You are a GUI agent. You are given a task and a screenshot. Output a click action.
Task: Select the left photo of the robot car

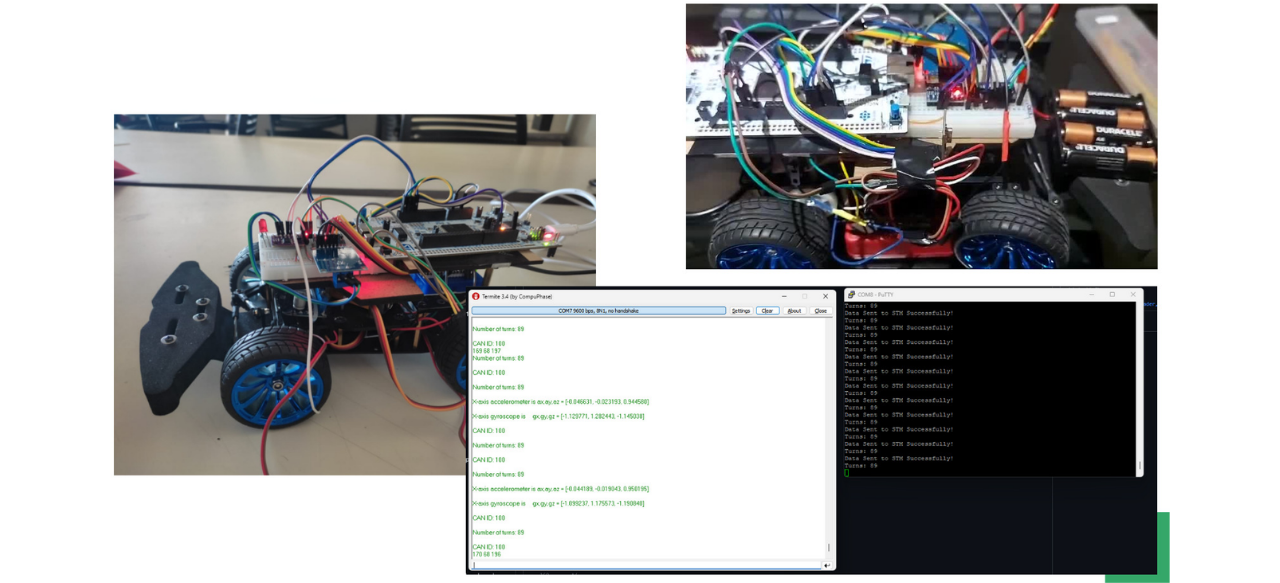355,294
